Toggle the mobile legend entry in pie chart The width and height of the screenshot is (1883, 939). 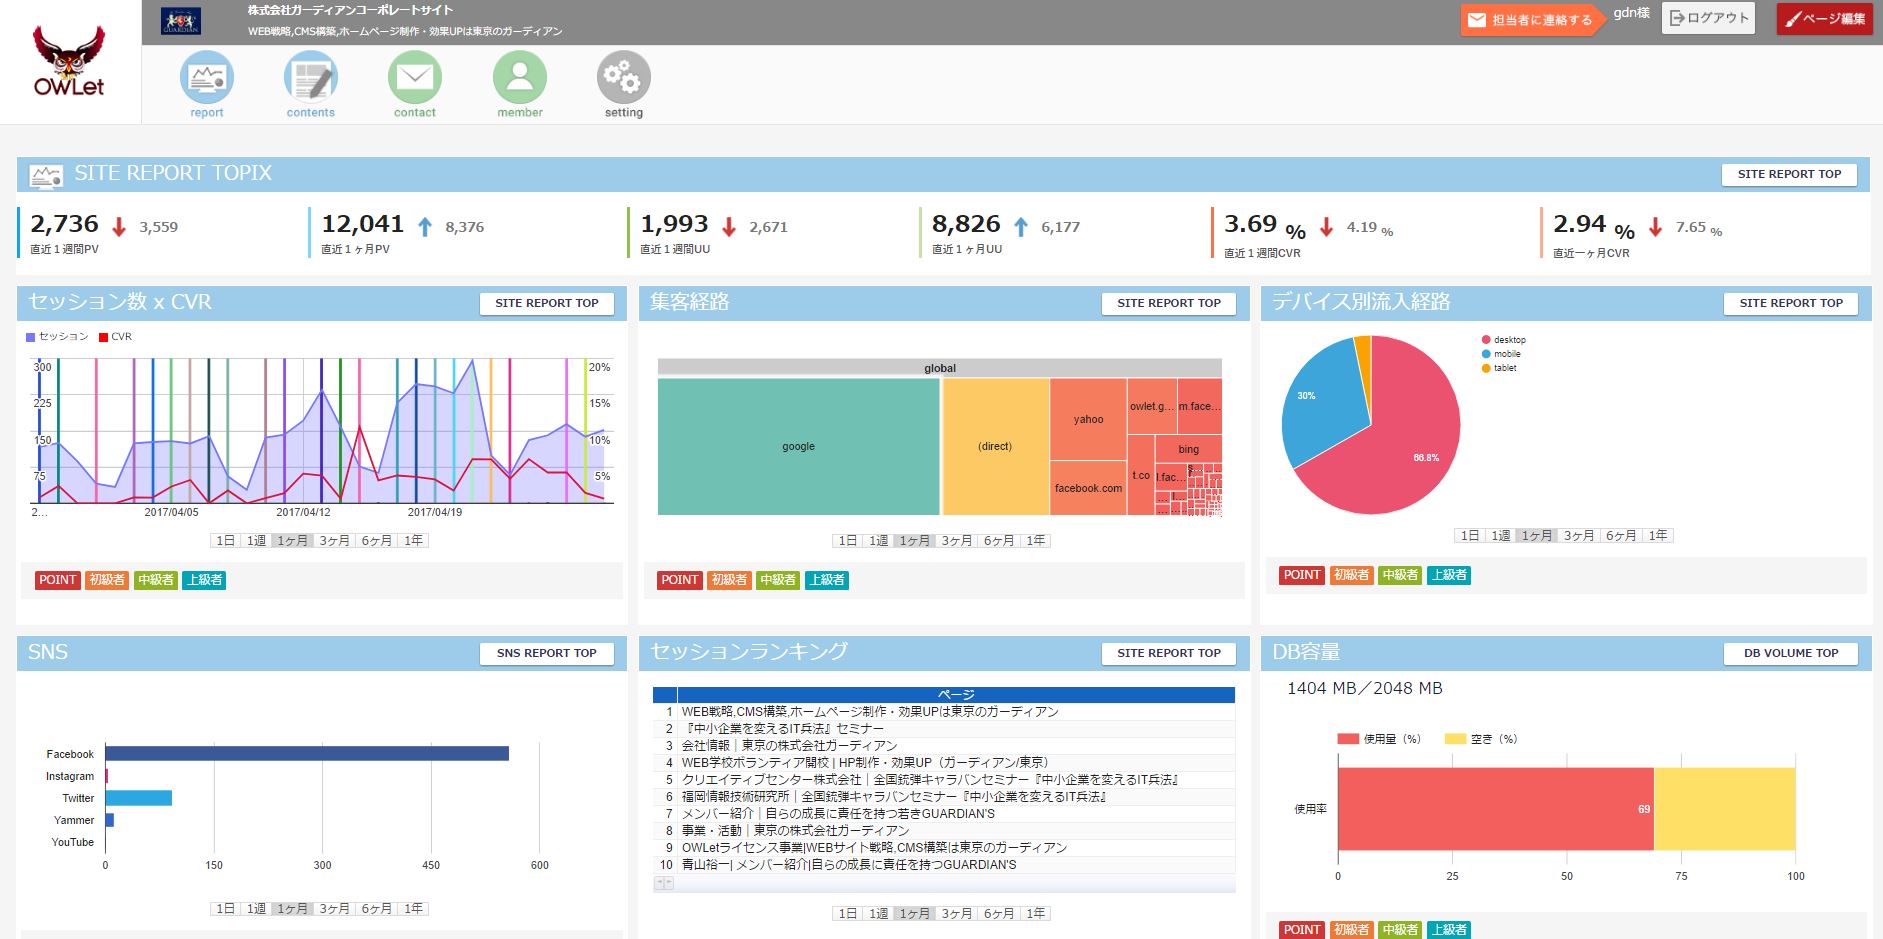click(x=1502, y=354)
